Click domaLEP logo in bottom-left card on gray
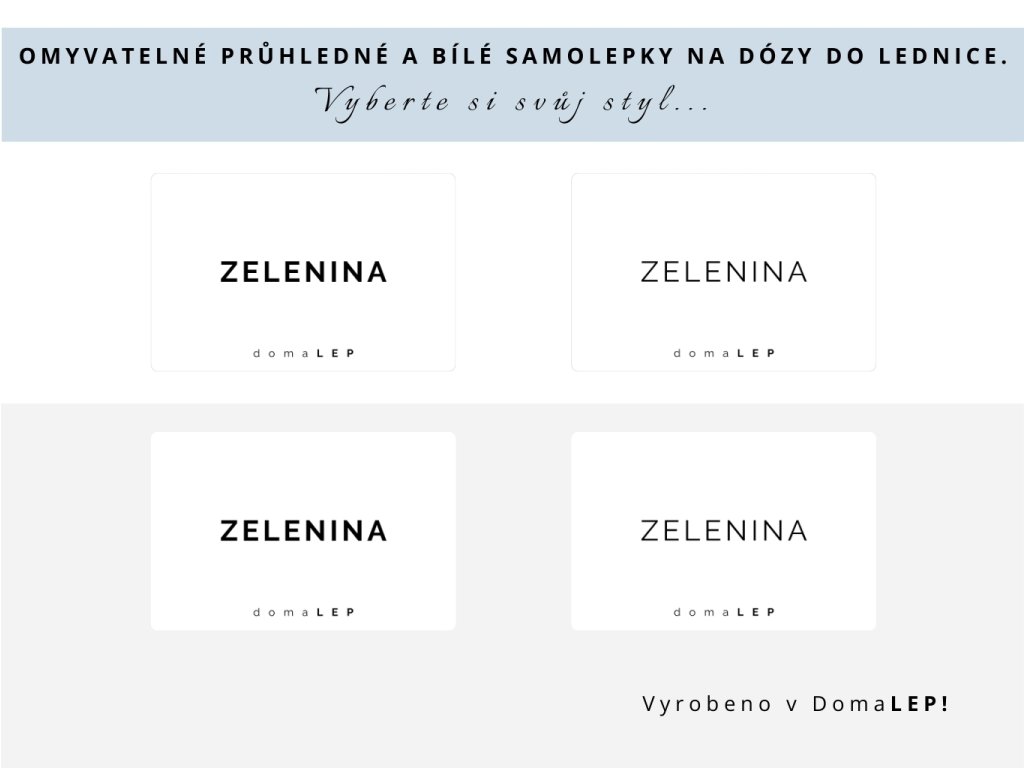This screenshot has width=1024, height=768. click(x=304, y=612)
